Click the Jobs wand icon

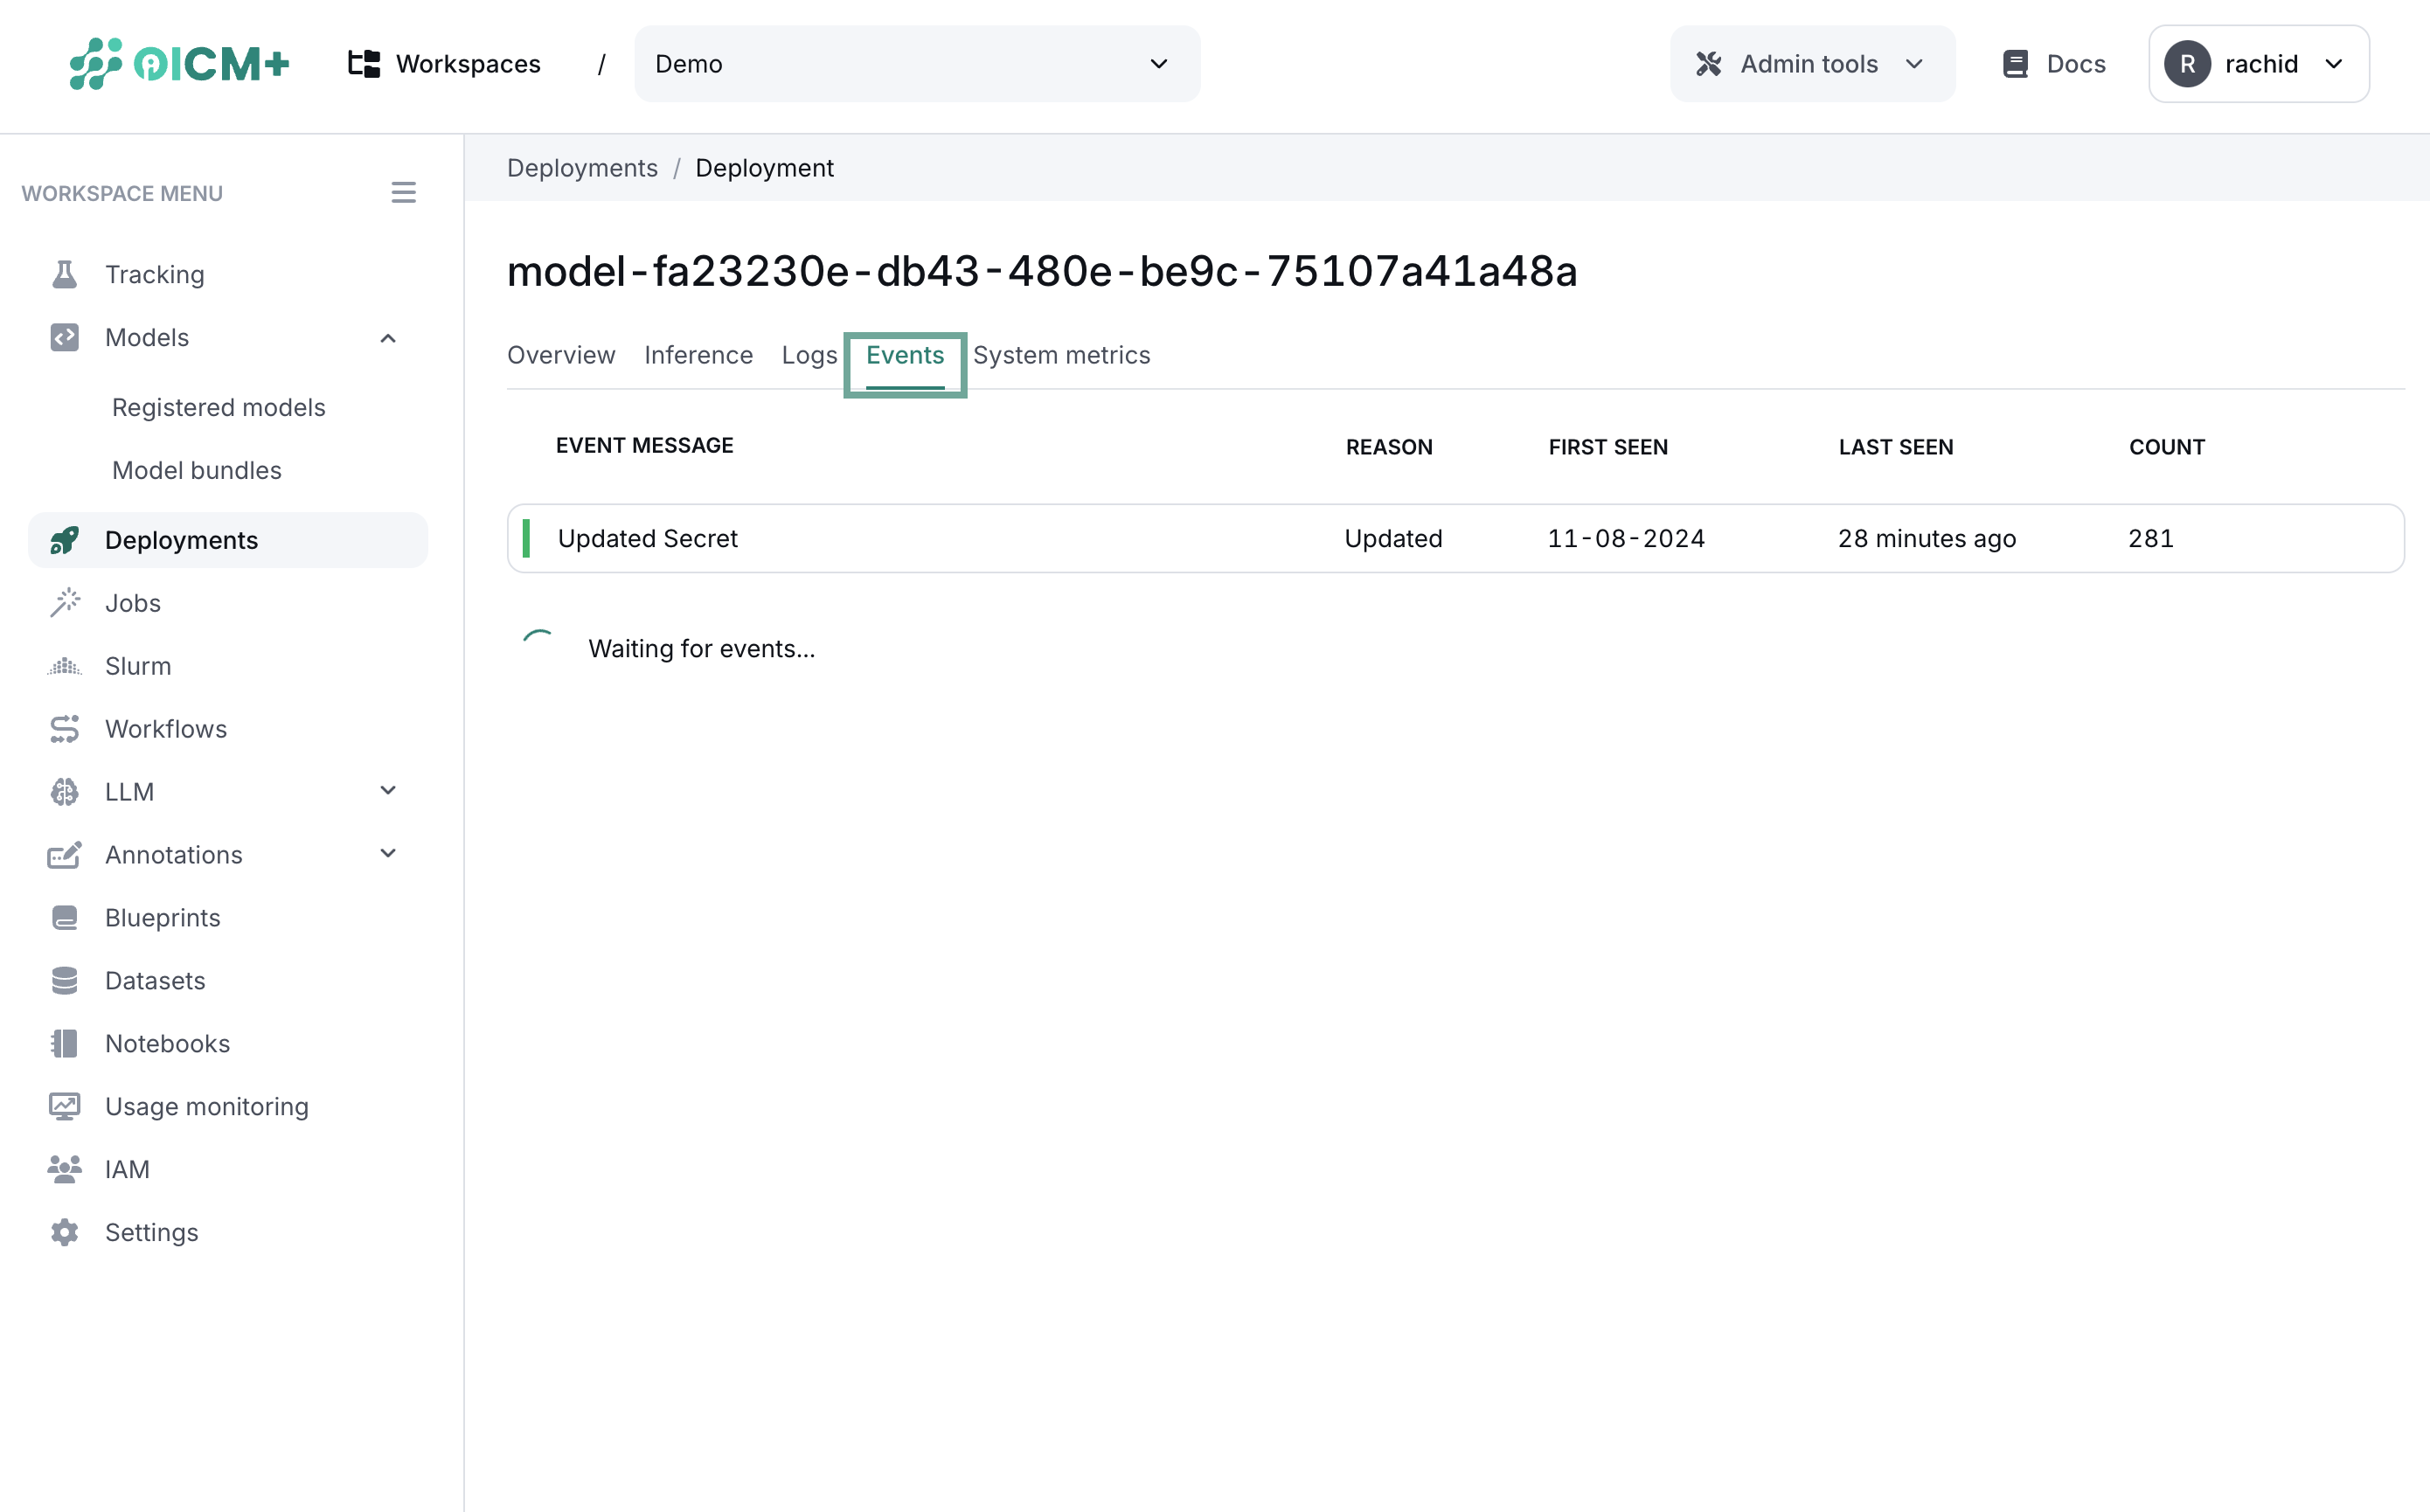coord(64,603)
